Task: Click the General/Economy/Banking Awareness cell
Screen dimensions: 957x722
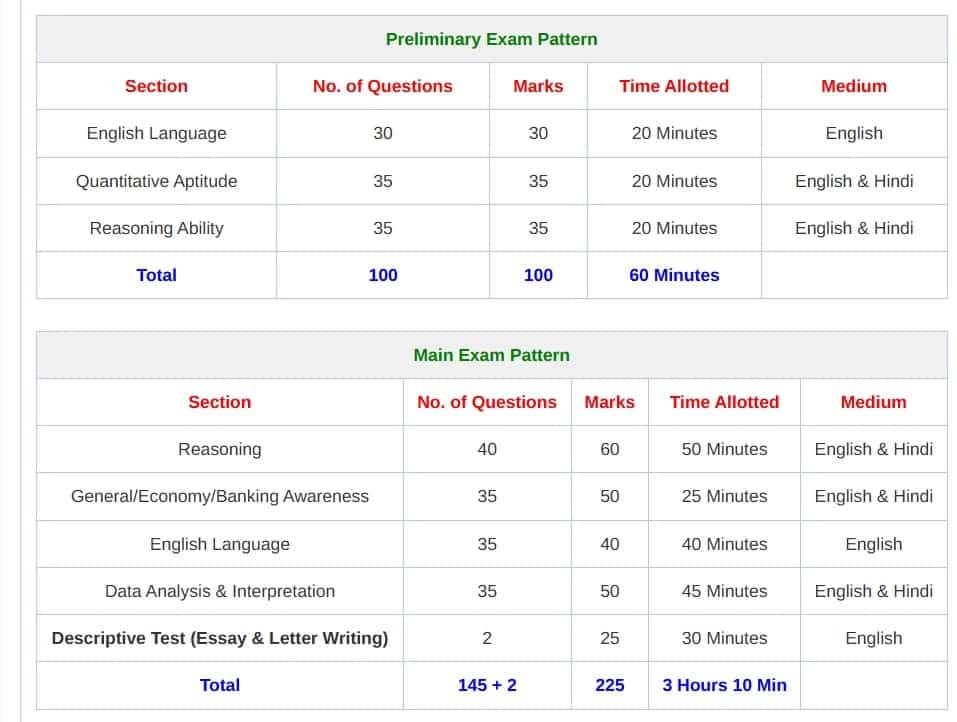Action: pyautogui.click(x=220, y=496)
